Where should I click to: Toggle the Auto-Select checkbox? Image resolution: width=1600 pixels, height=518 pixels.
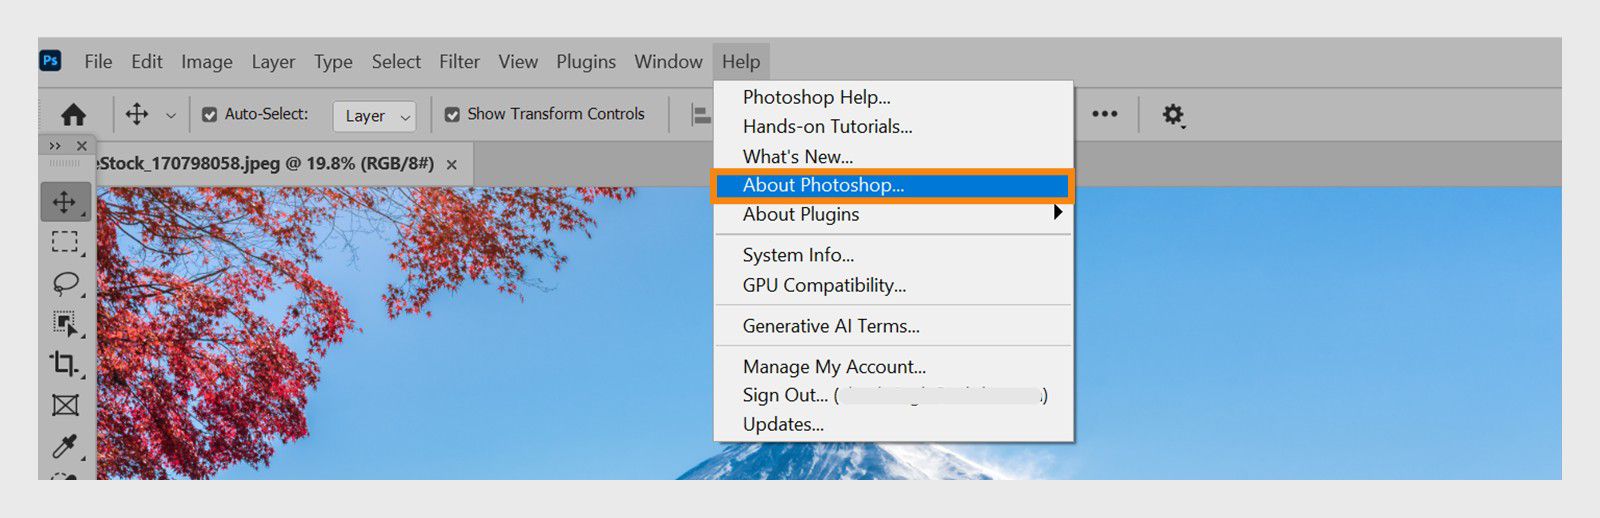pyautogui.click(x=210, y=115)
